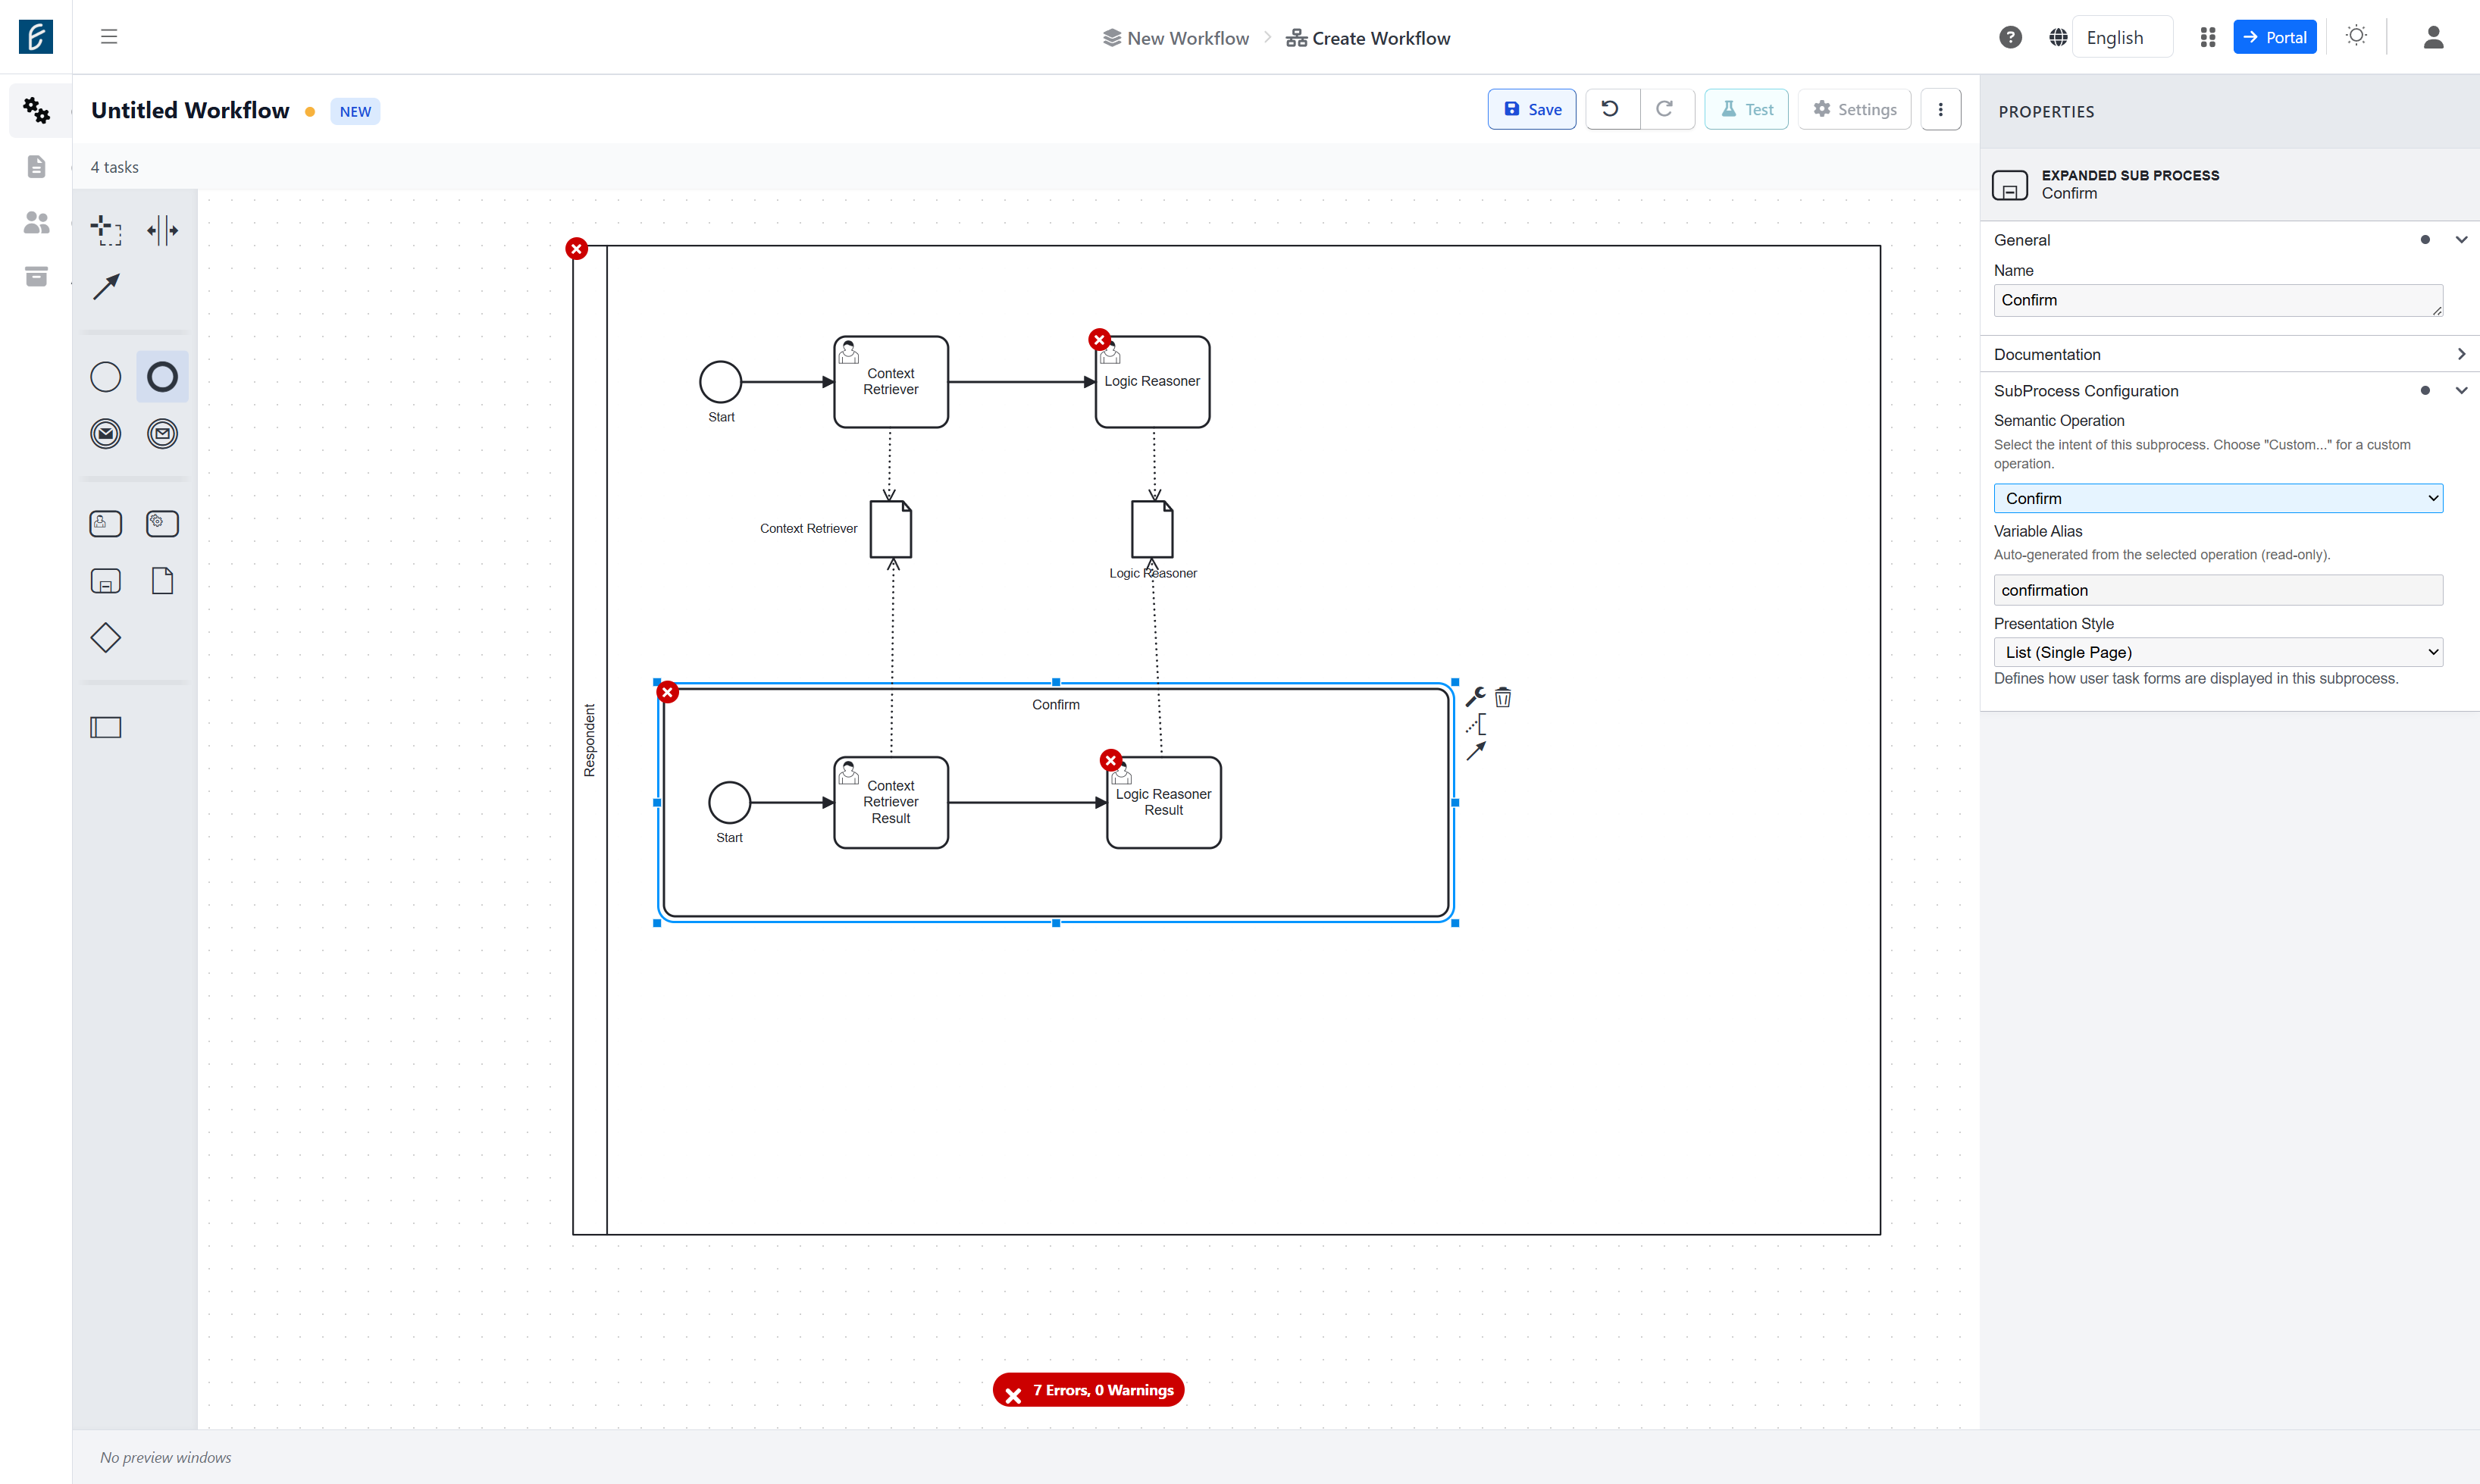Click the Portal button

2274,37
